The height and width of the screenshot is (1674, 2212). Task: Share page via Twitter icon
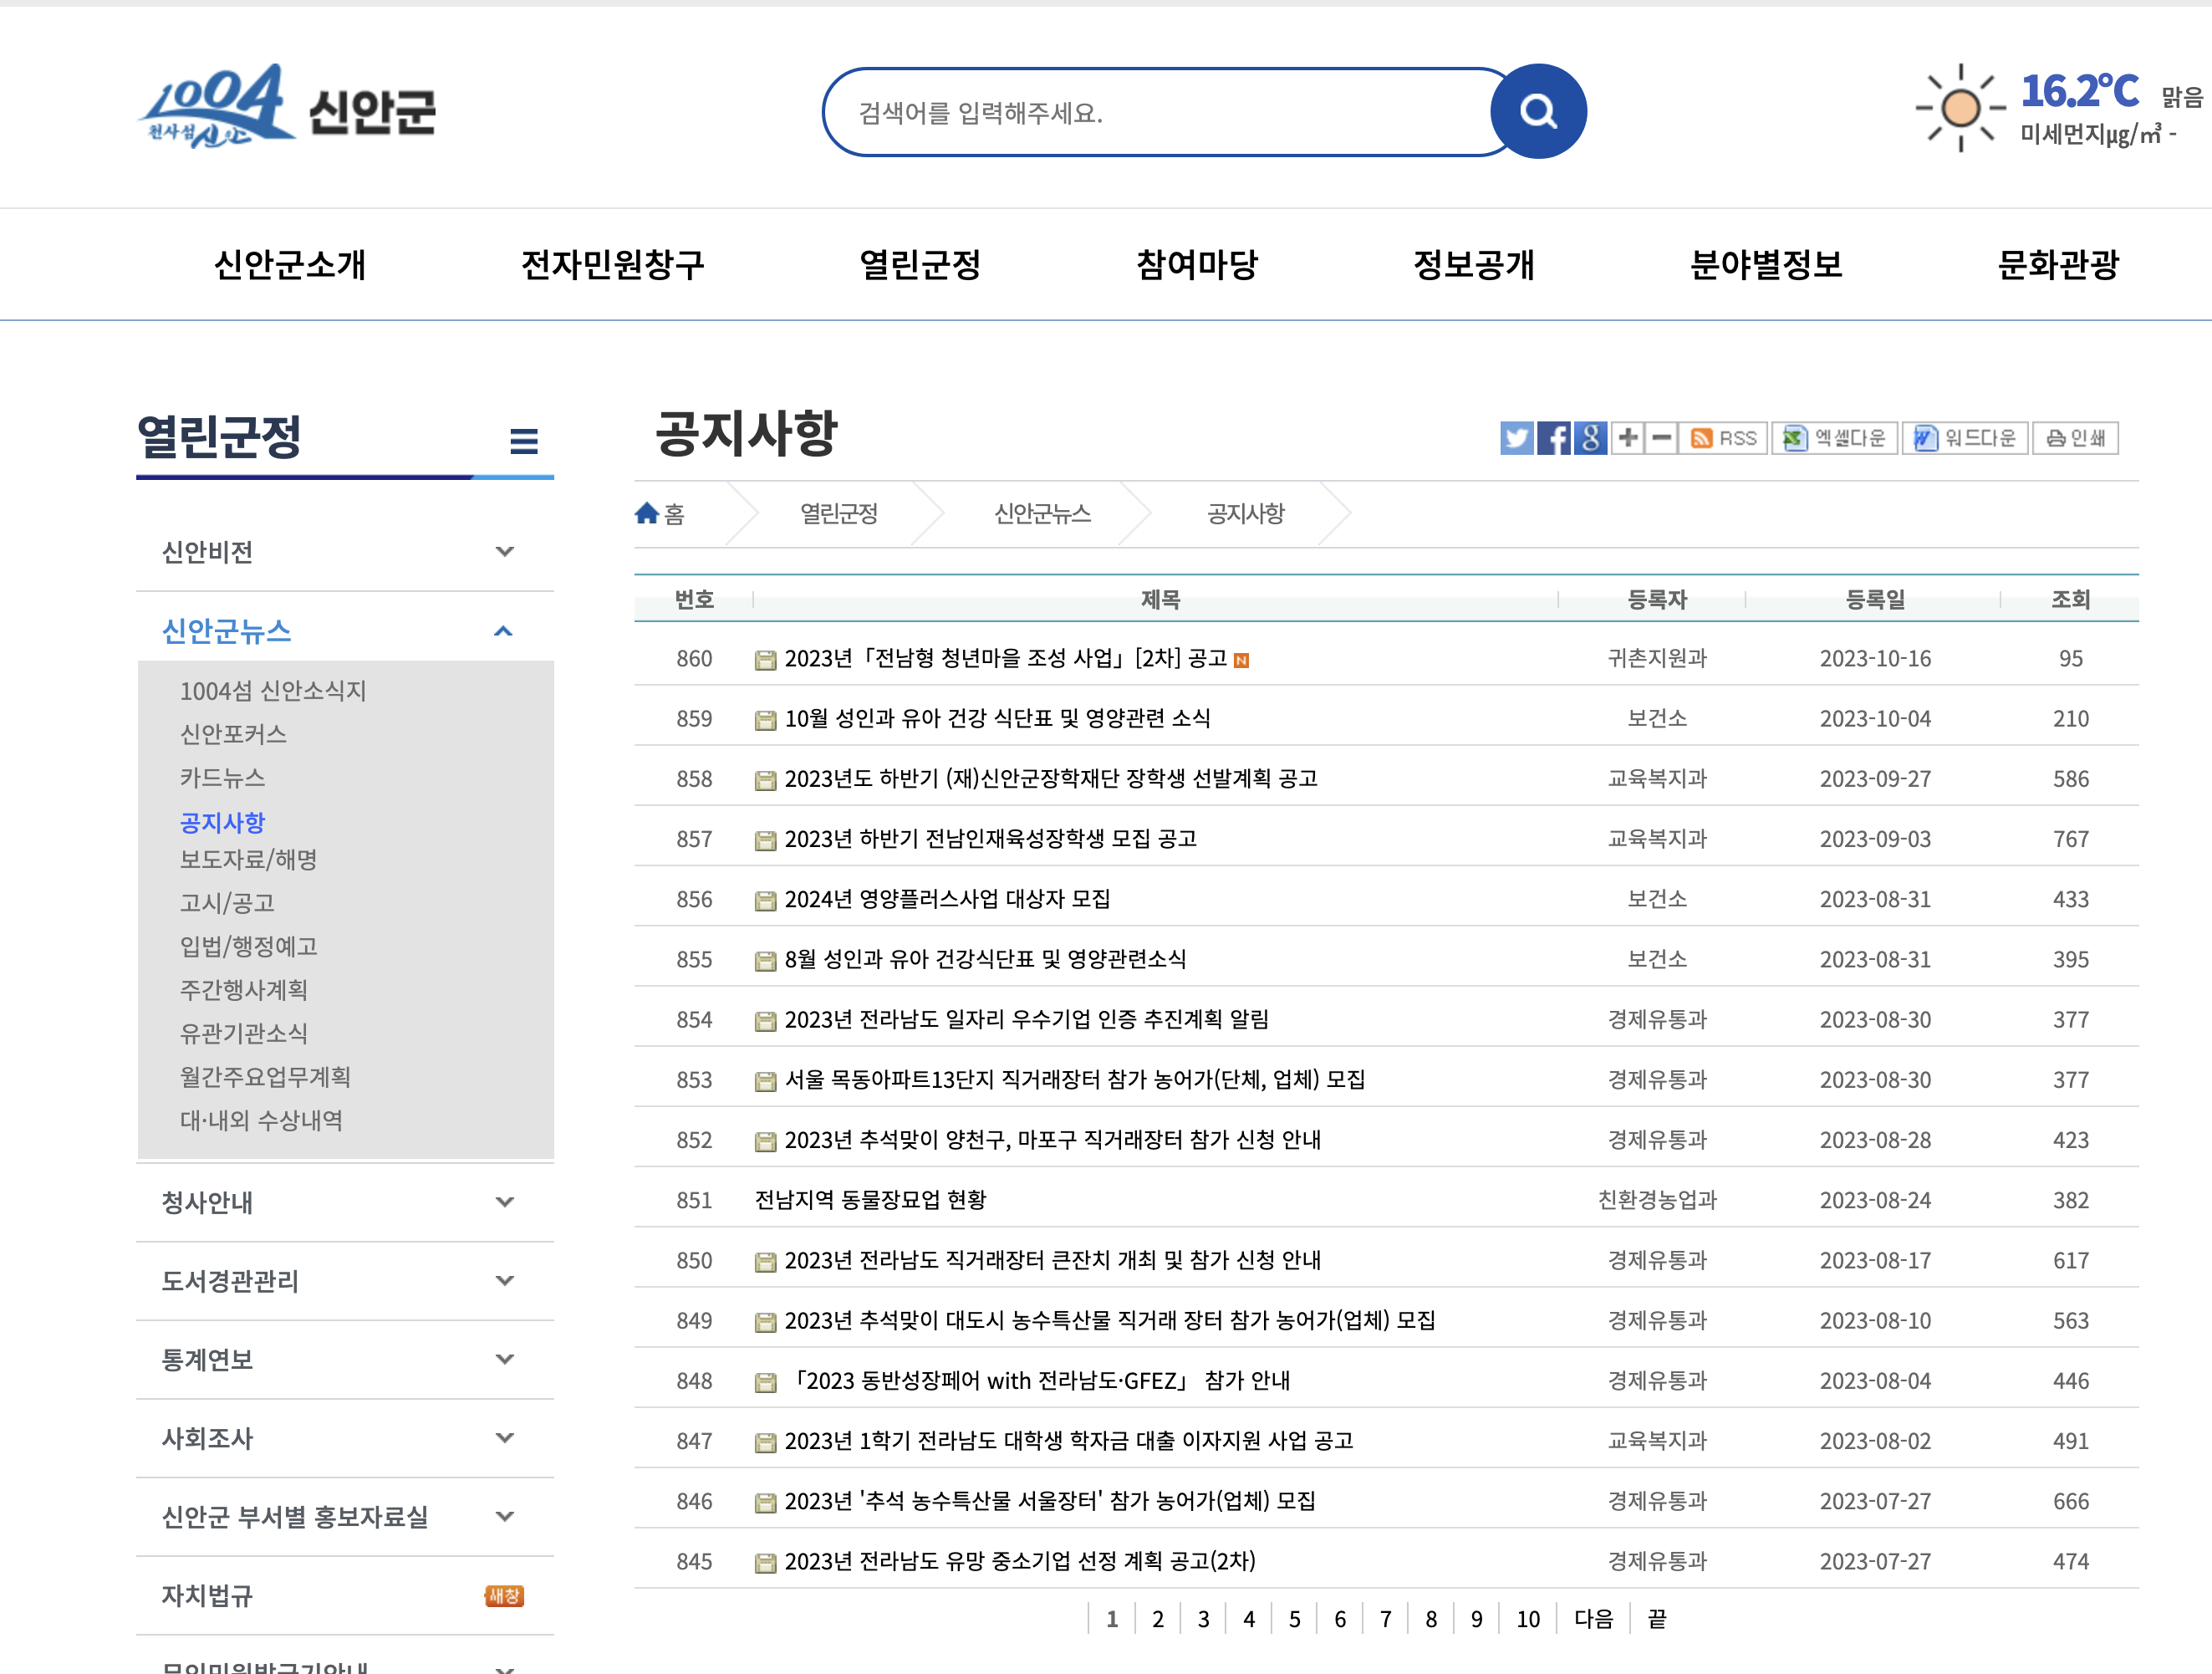pyautogui.click(x=1516, y=438)
